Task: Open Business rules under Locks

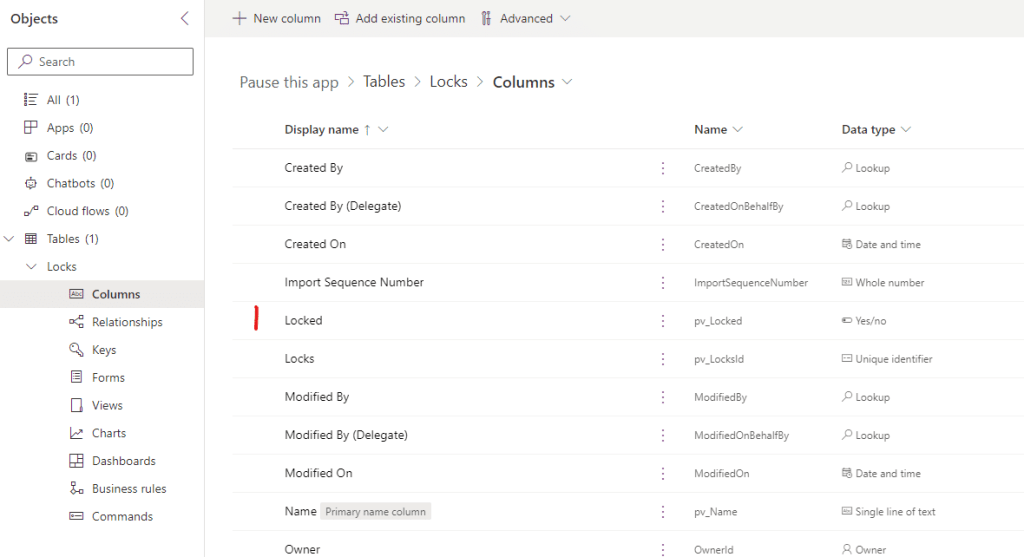Action: pos(118,488)
